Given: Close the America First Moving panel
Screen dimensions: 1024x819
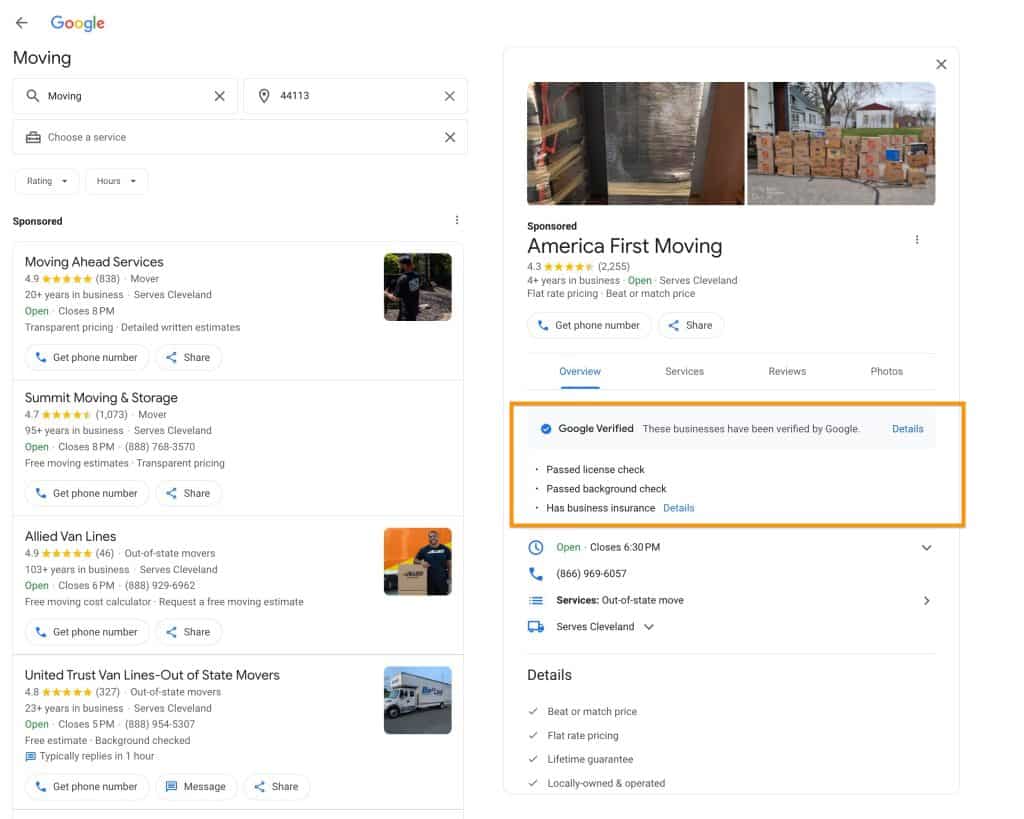Looking at the screenshot, I should pos(941,64).
